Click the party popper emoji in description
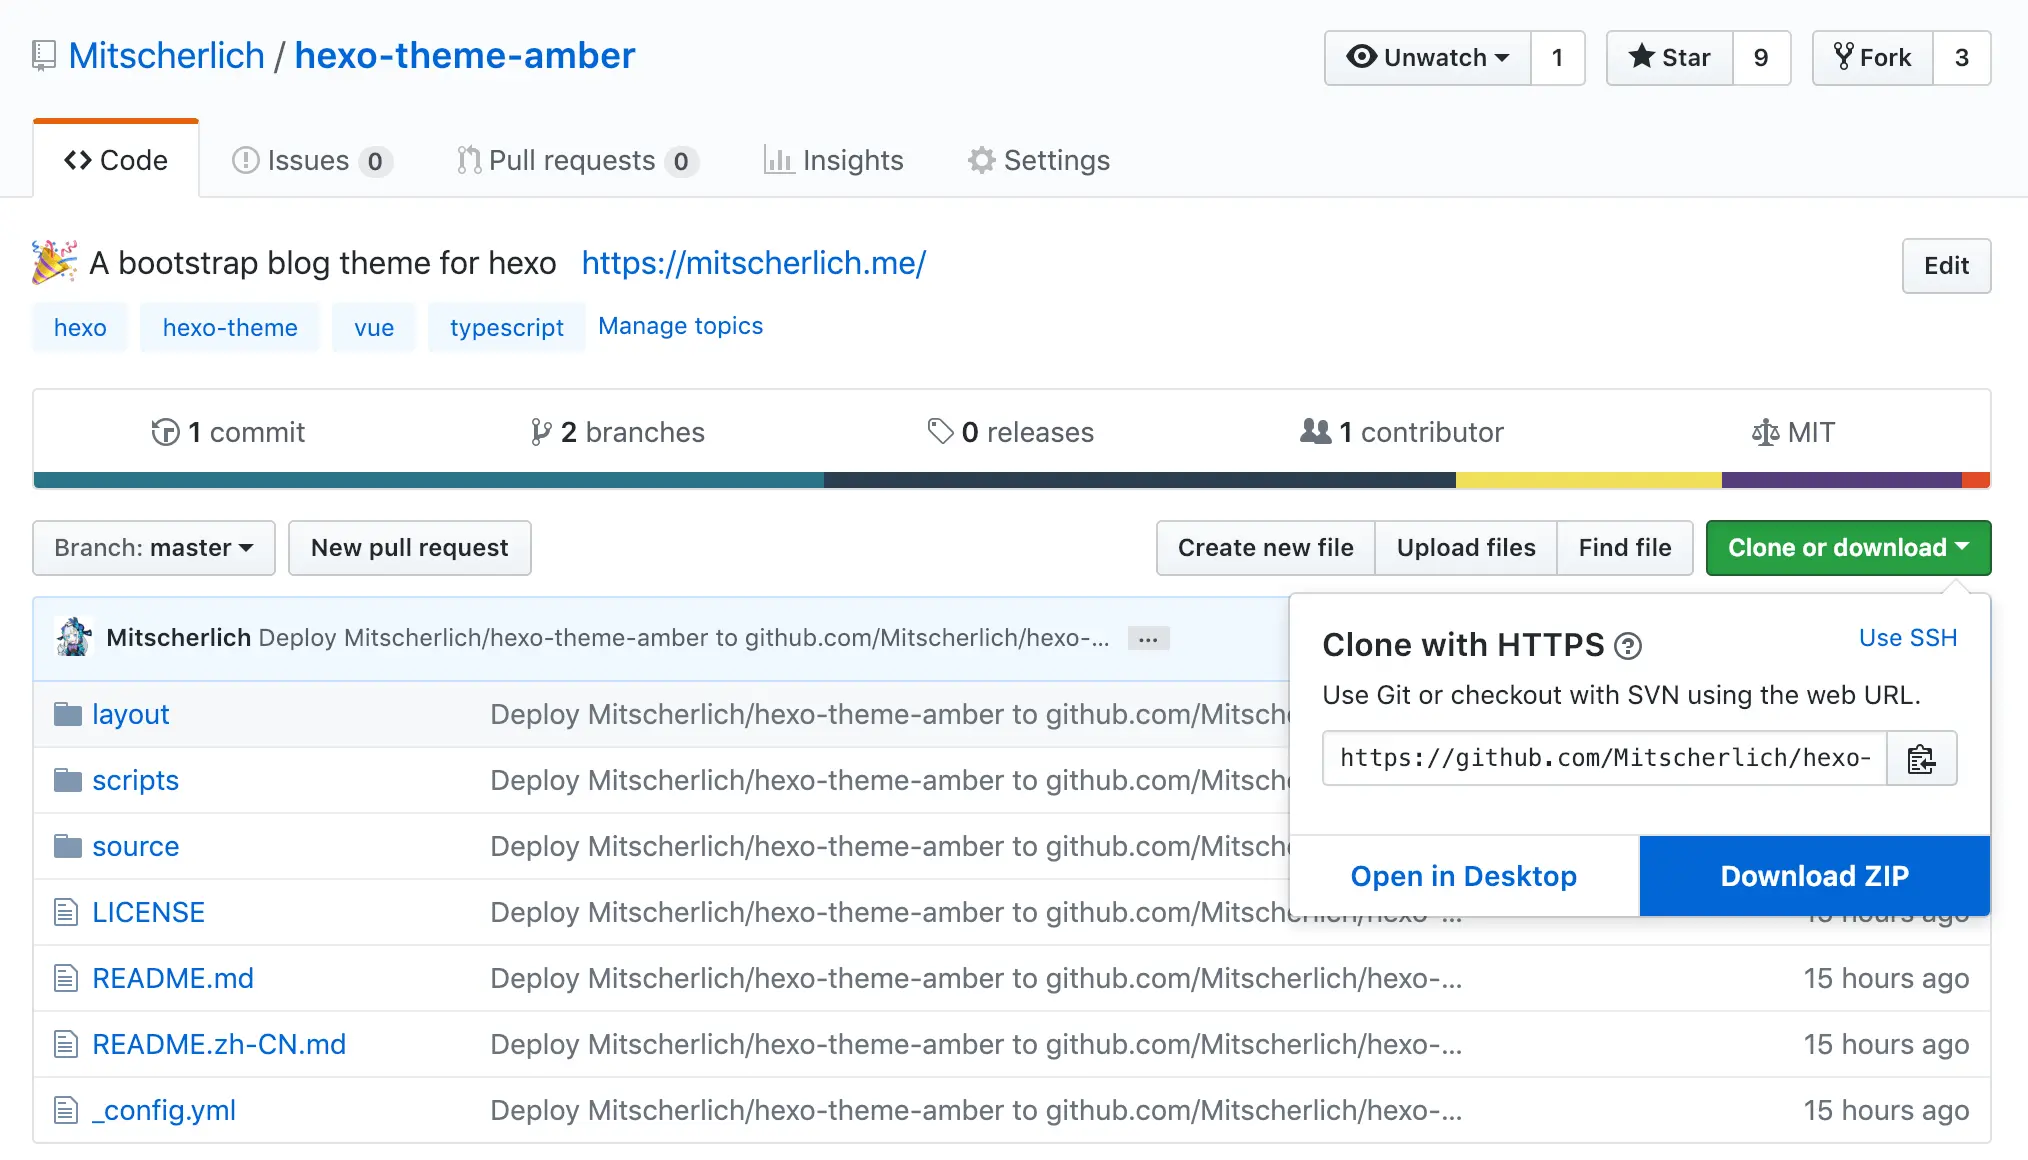Screen dimensions: 2028x1160 pyautogui.click(x=54, y=262)
